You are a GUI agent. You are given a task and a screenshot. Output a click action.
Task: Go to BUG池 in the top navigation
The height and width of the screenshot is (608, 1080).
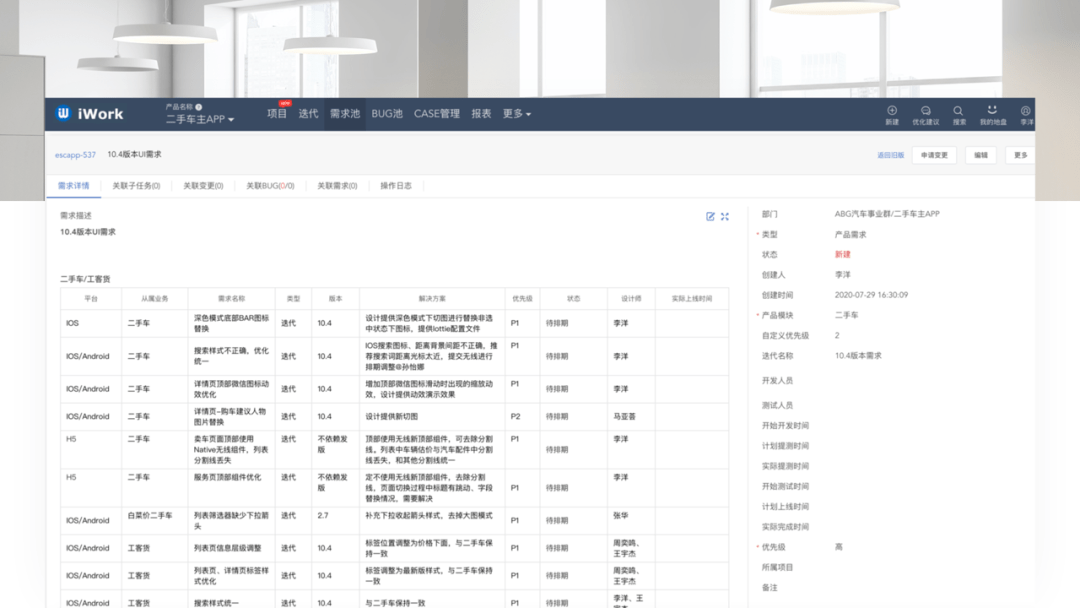[x=387, y=114]
